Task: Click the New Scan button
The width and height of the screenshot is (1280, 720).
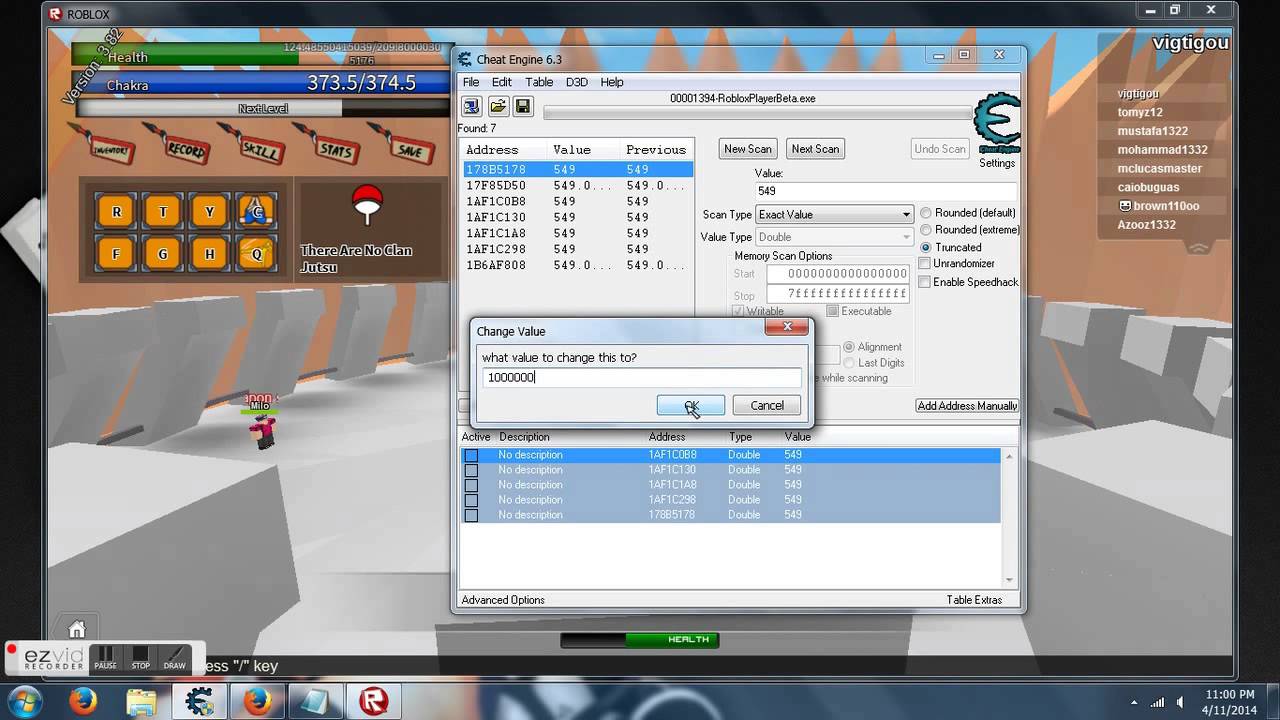Action: tap(748, 149)
